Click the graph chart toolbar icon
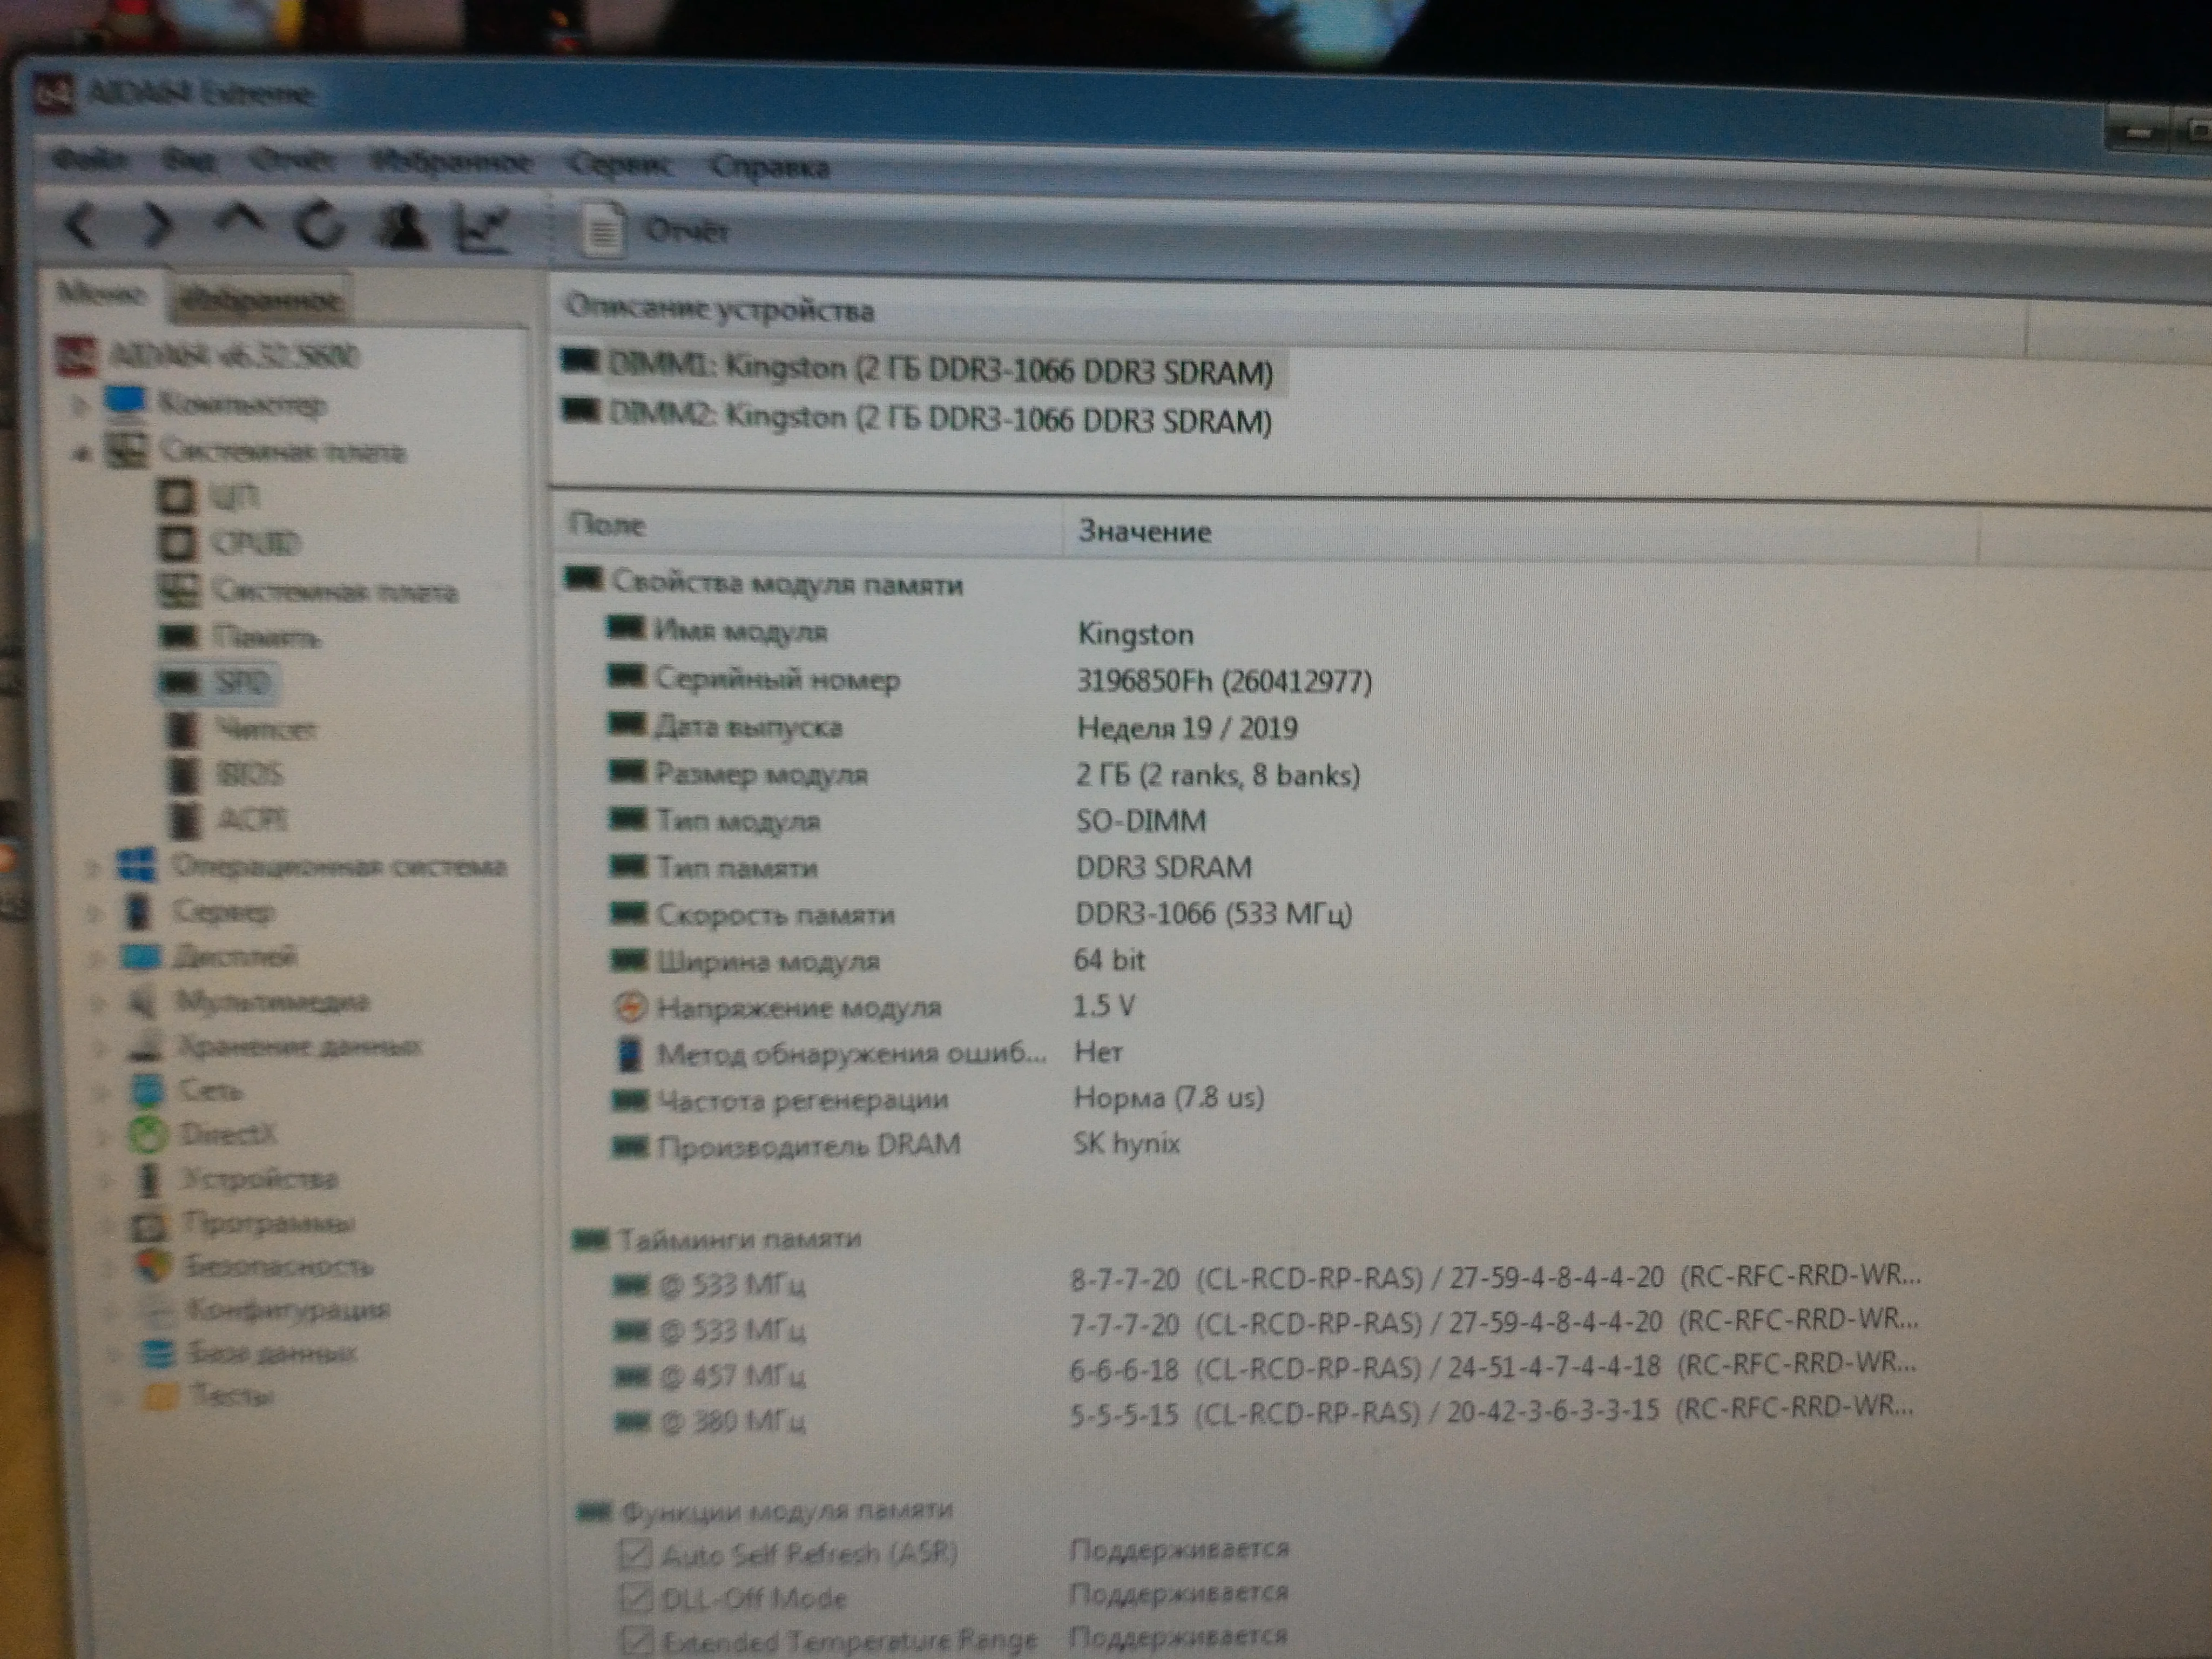2212x1659 pixels. pyautogui.click(x=483, y=228)
